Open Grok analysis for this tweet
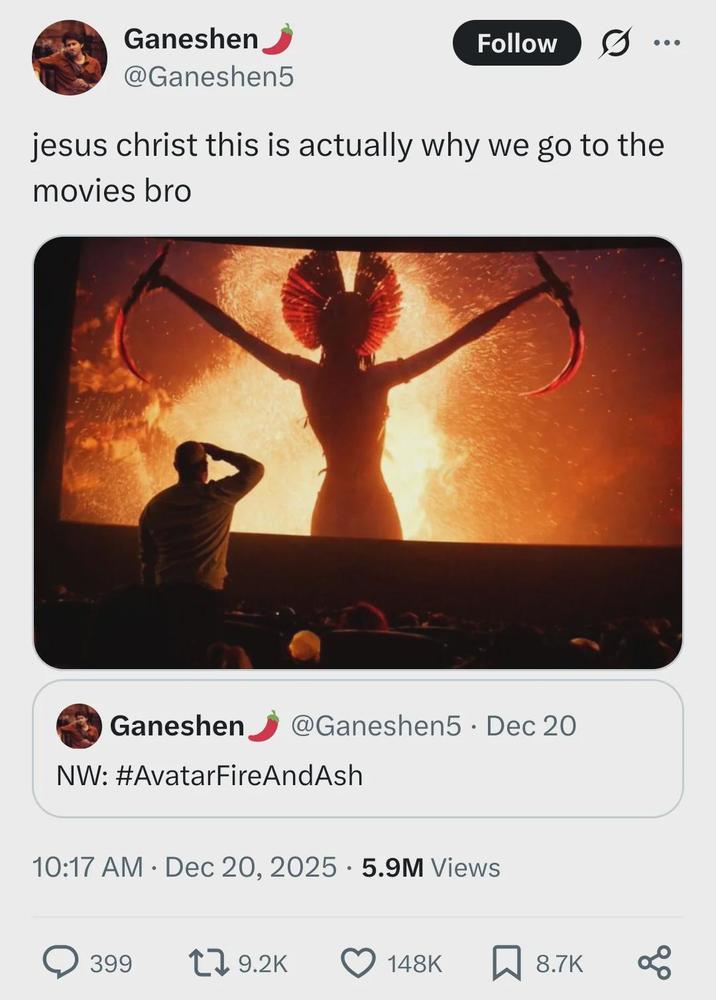 (x=614, y=43)
